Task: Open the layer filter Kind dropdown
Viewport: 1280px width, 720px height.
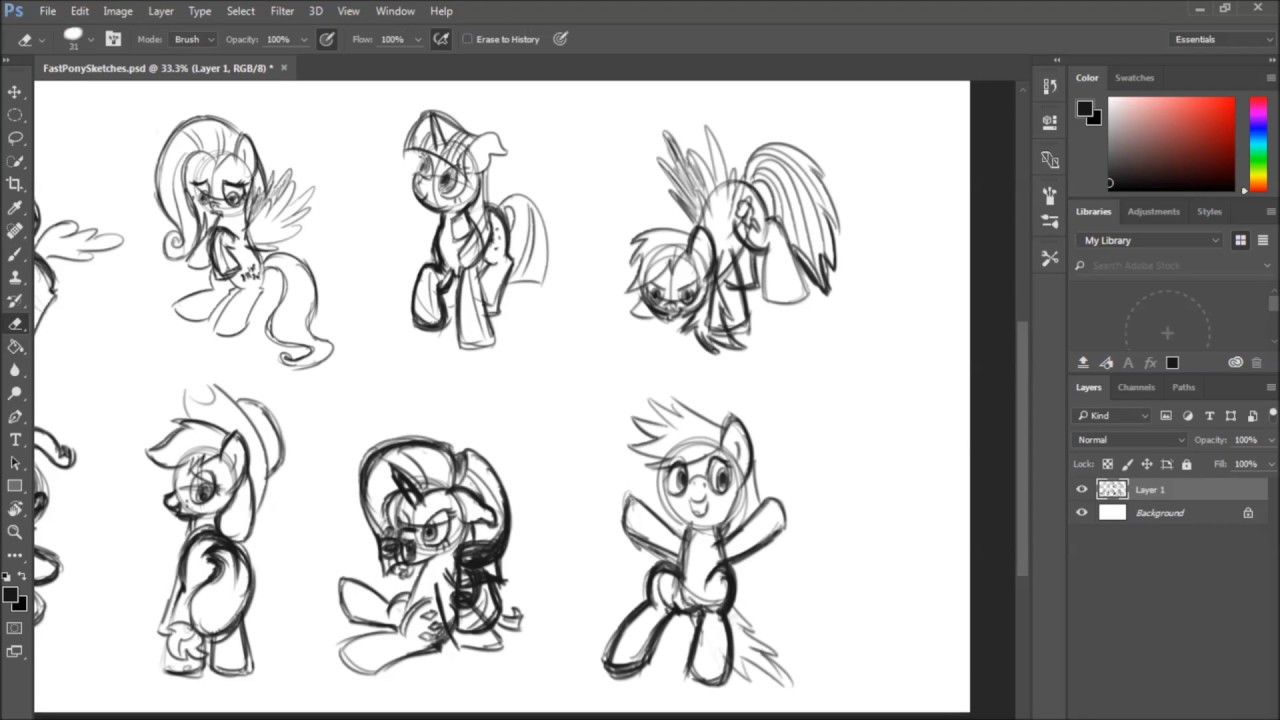Action: click(1114, 415)
